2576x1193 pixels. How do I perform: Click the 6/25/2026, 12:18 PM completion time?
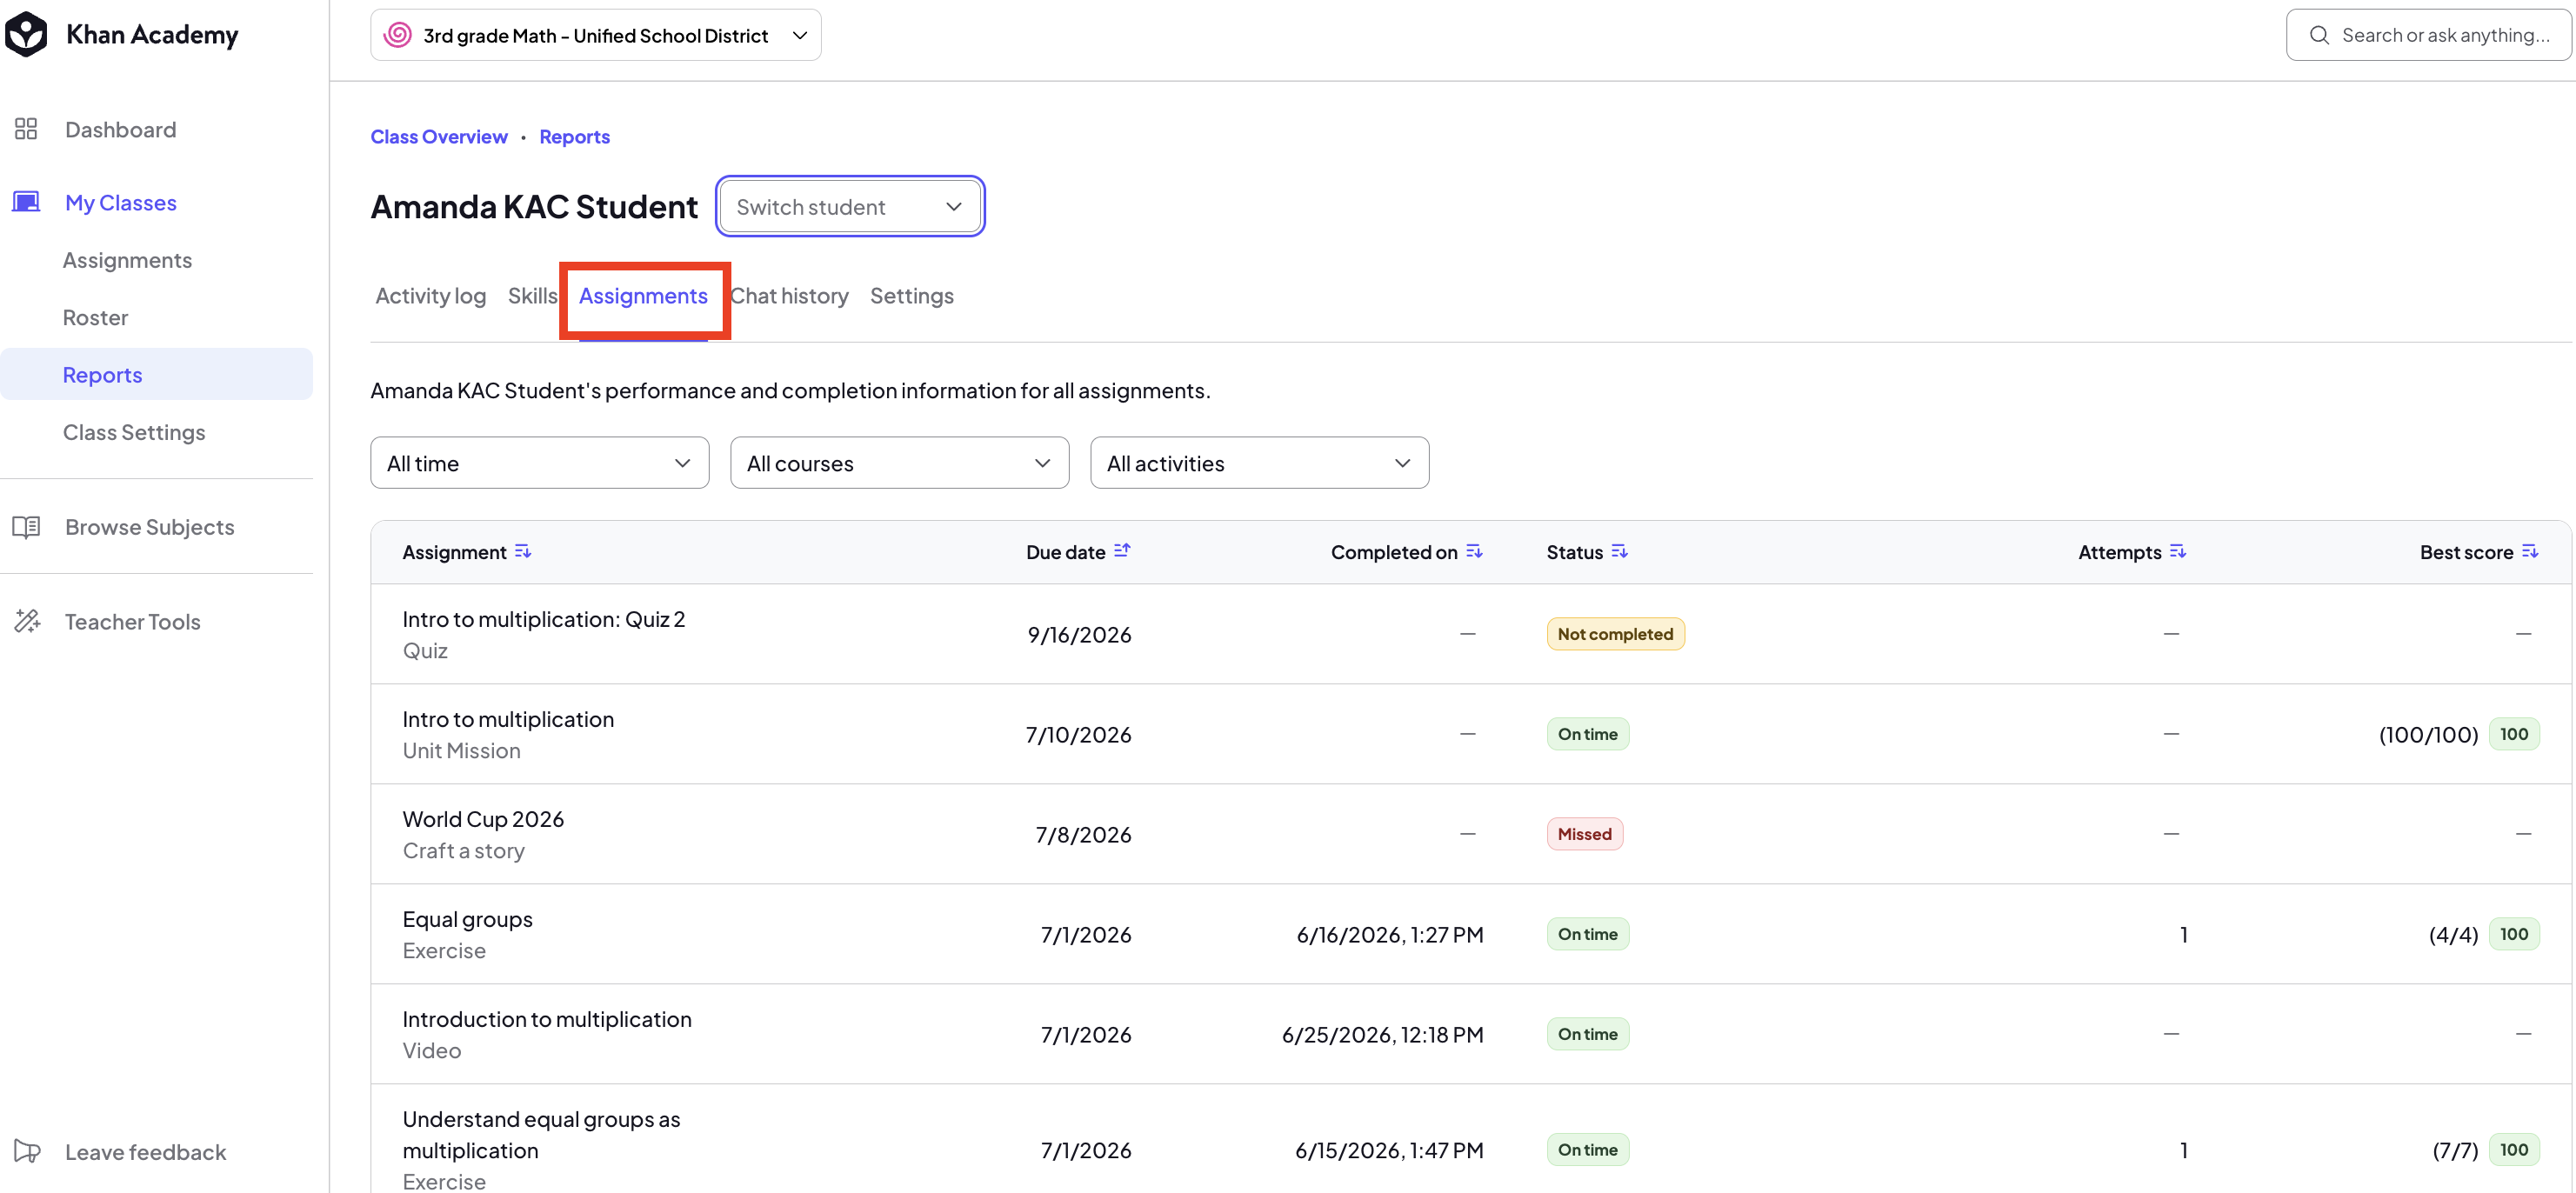(1382, 1034)
